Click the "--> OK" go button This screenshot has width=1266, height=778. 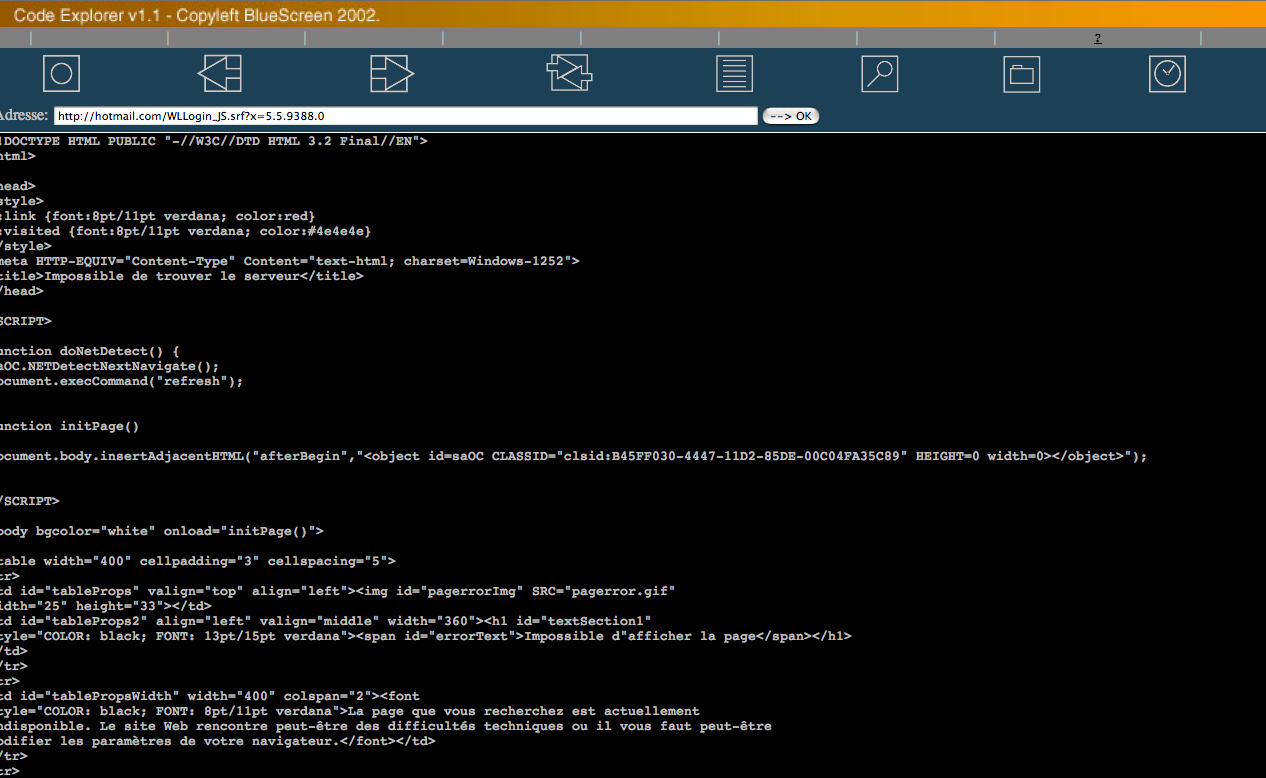point(790,116)
